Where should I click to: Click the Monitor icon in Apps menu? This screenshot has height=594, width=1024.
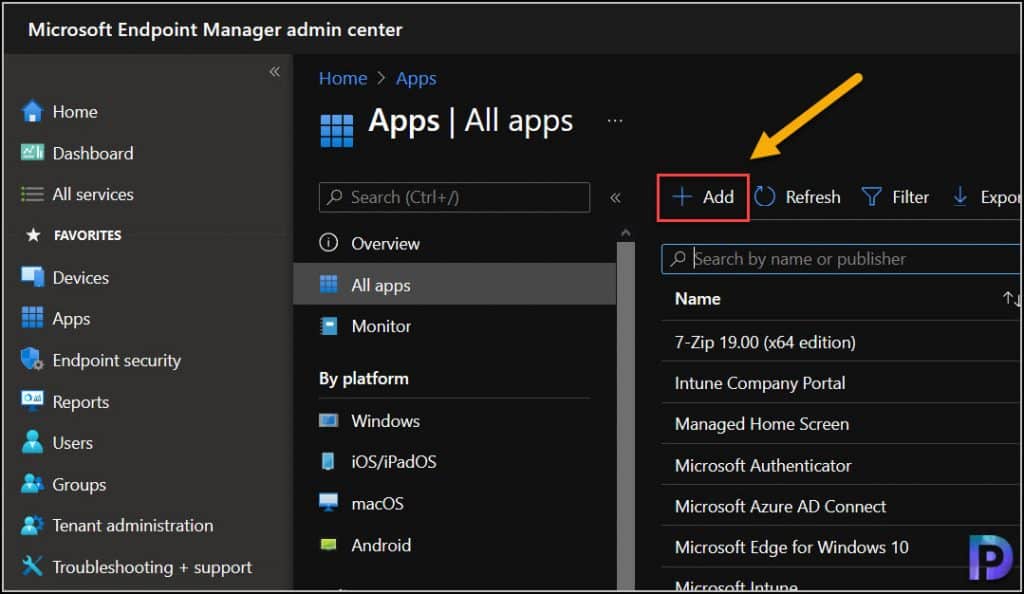(328, 326)
